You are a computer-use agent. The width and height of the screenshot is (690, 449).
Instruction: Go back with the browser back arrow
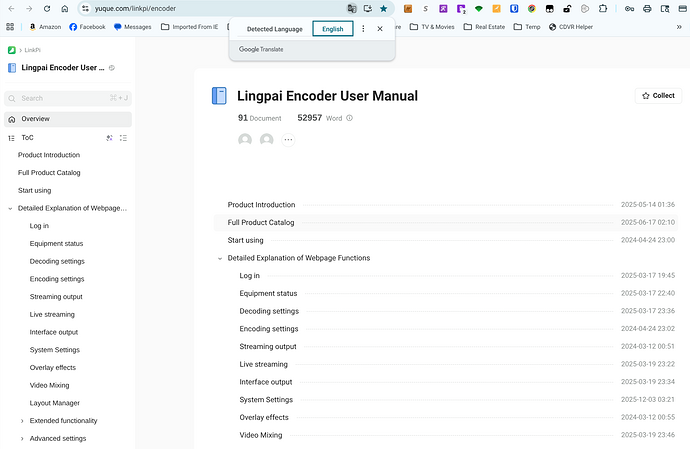click(11, 8)
